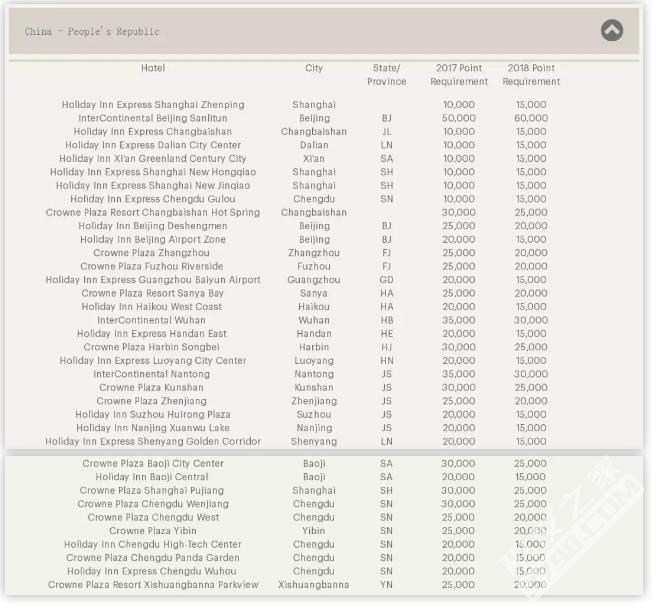
Task: Click Holiday Inn Baoji Central
Action: coord(152,477)
